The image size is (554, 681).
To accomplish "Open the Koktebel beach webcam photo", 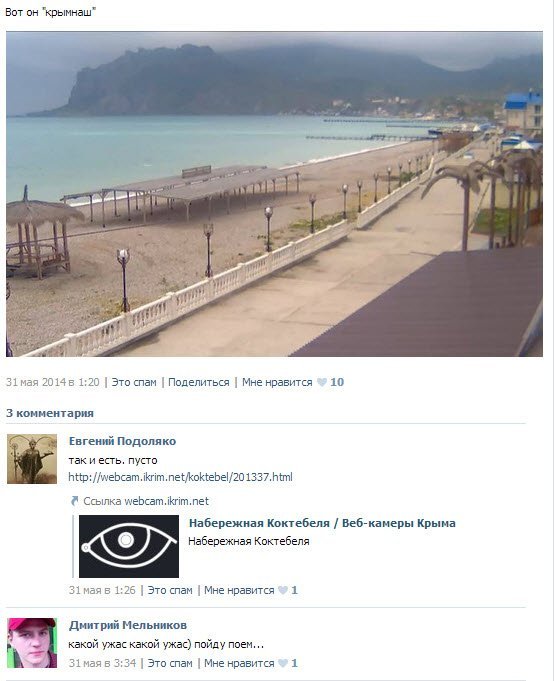I will coord(274,194).
